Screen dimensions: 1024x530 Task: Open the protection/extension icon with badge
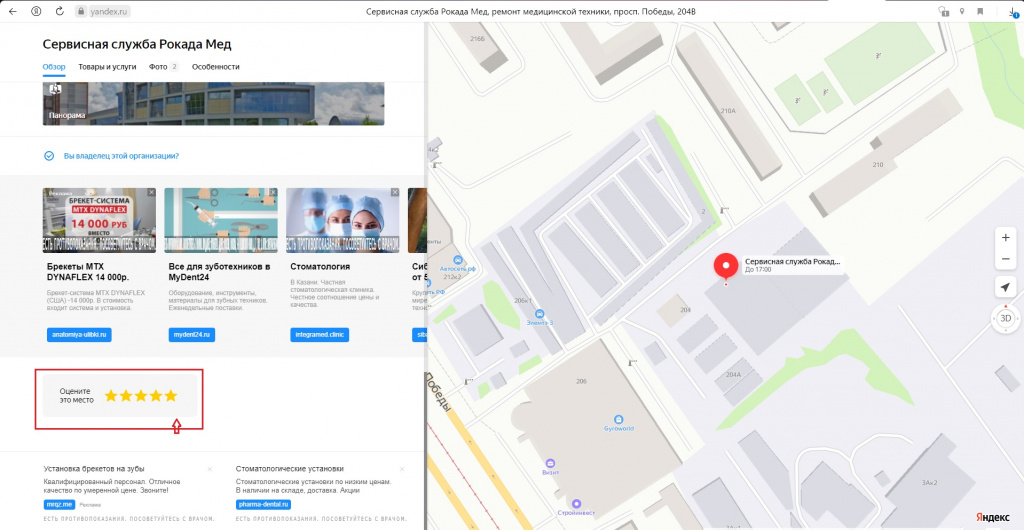pyautogui.click(x=943, y=11)
